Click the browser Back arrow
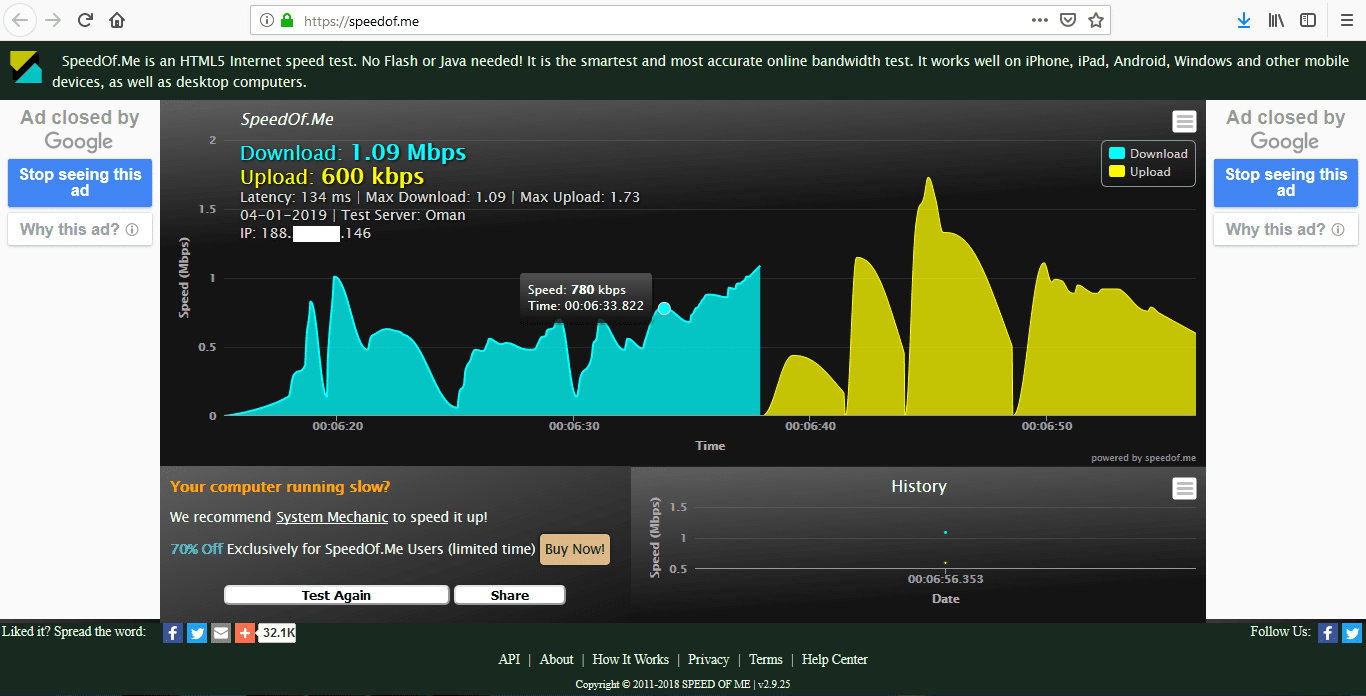 tap(21, 20)
